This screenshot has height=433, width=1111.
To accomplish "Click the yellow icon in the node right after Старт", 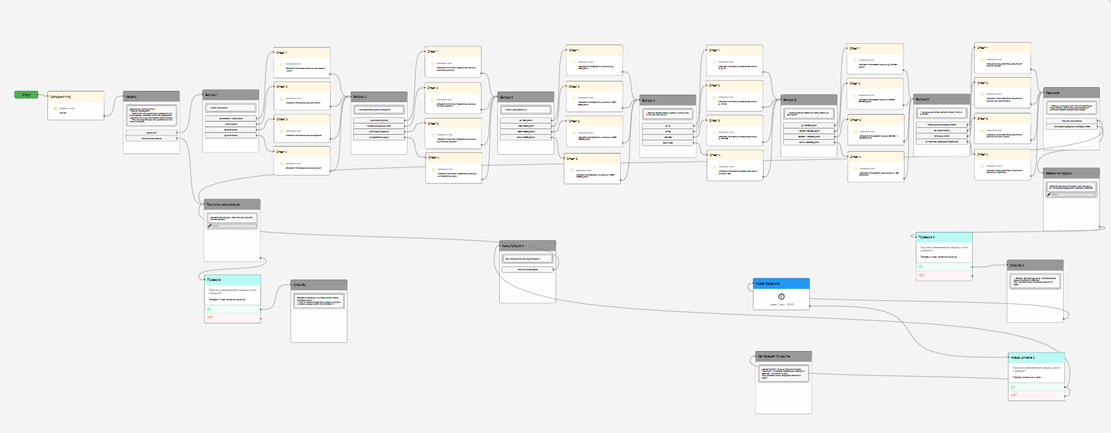I will click(56, 108).
